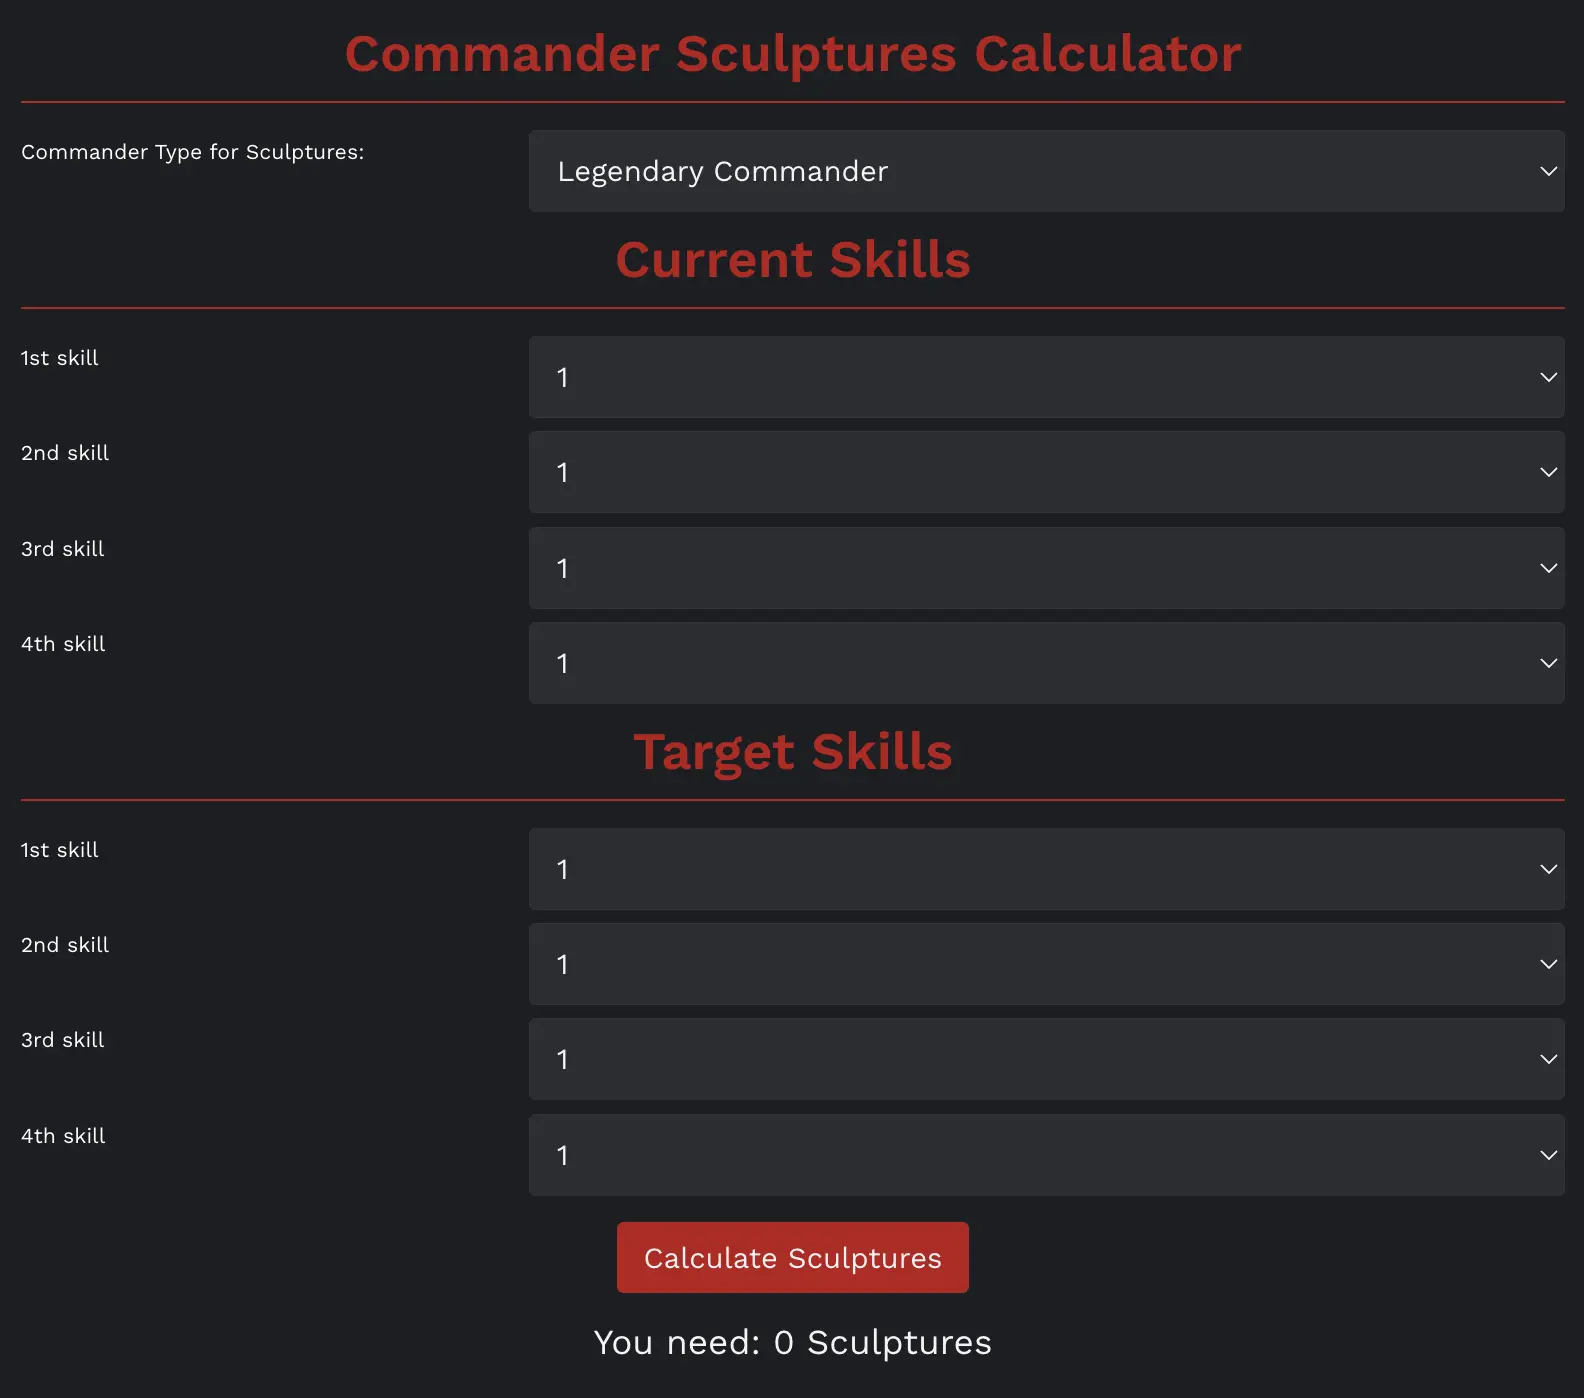Viewport: 1584px width, 1398px height.
Task: Click the '1st skill' label under Target Skills
Action: click(60, 850)
